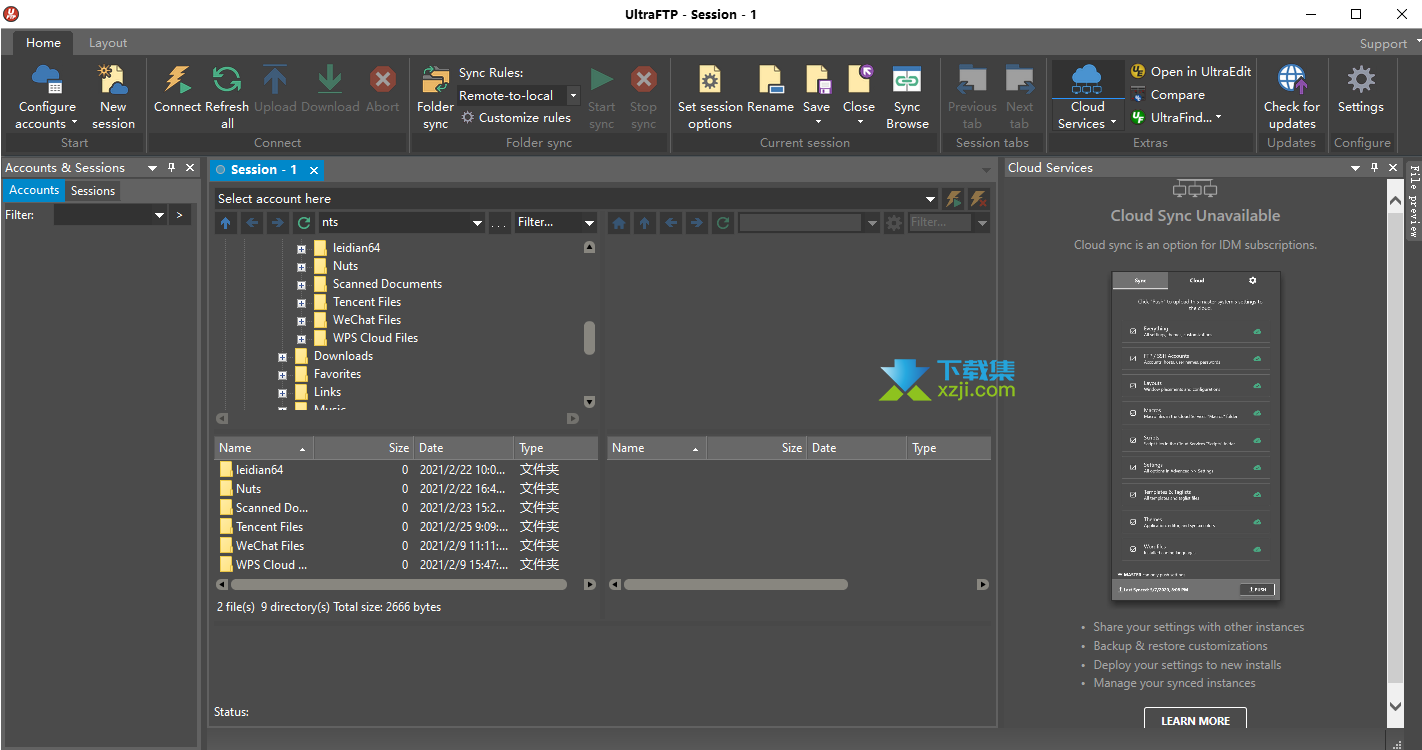Select WPS Cloud Files in tree
The width and height of the screenshot is (1422, 750).
pos(375,338)
